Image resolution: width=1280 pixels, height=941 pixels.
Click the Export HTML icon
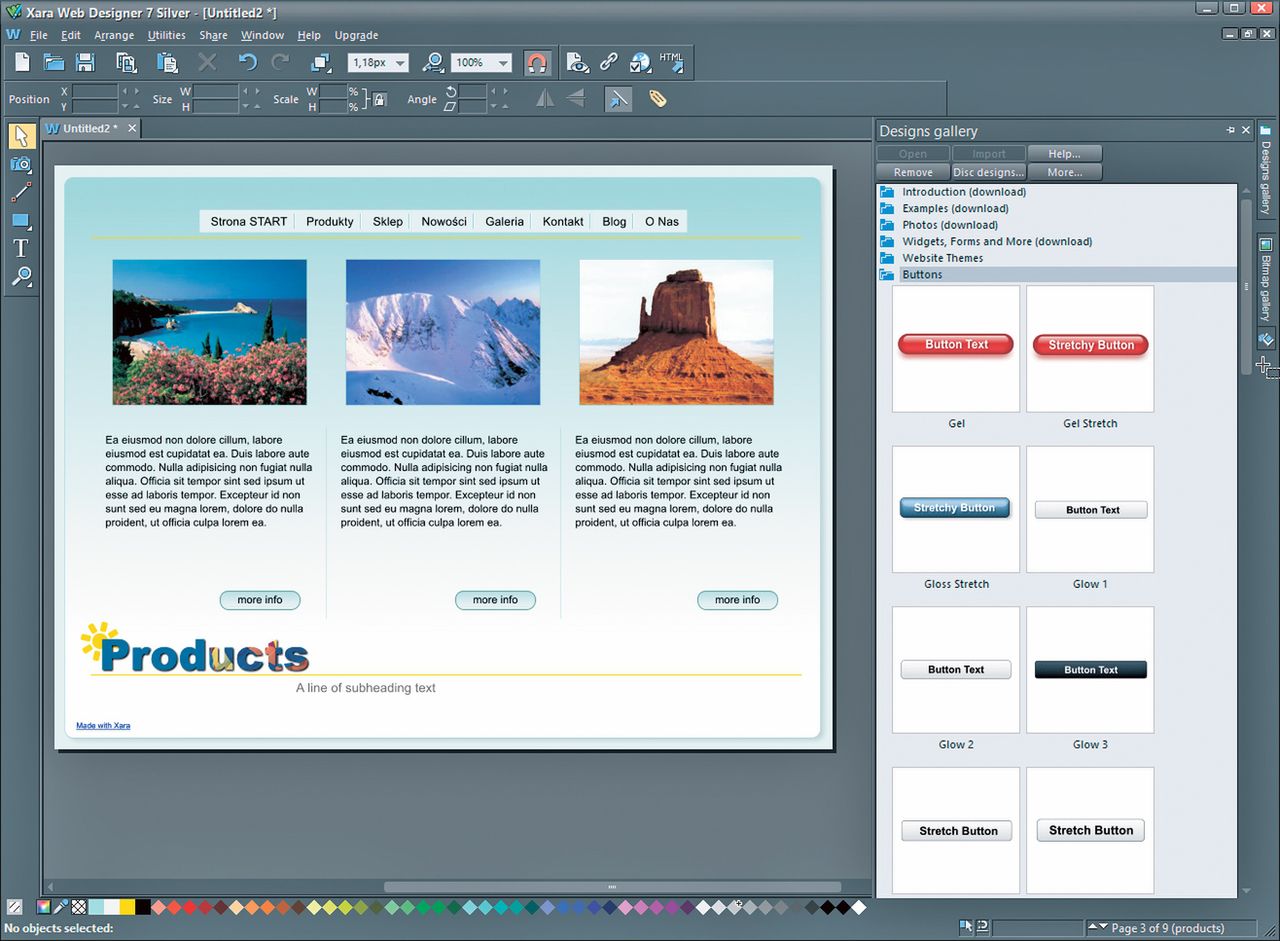click(671, 63)
